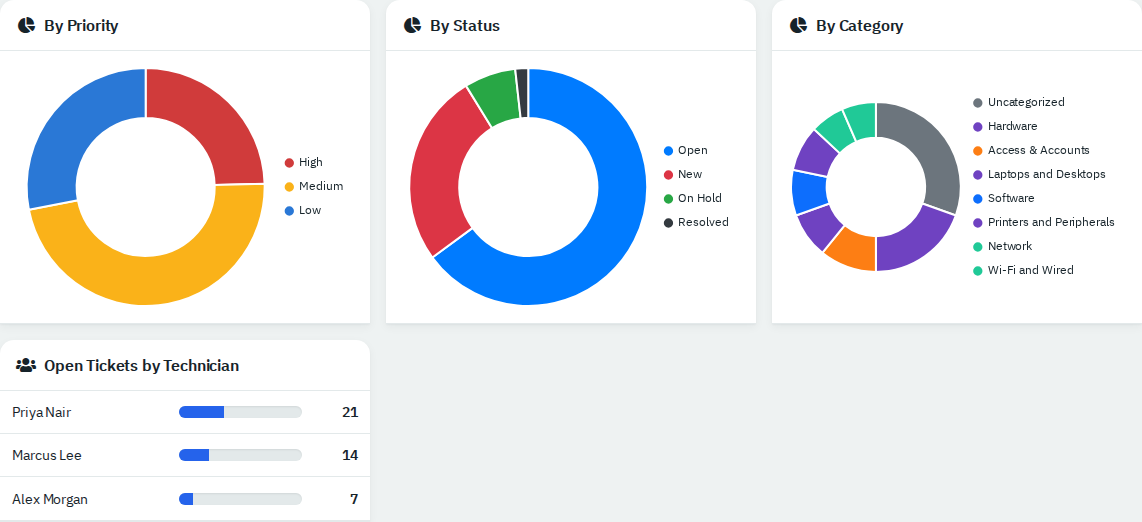Toggle the Software legend entry
Image resolution: width=1142 pixels, height=522 pixels.
(x=1004, y=198)
